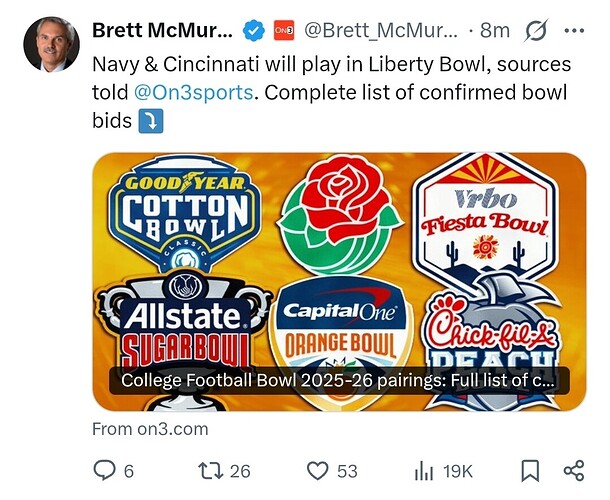Click the Brett McMur... display name

[162, 31]
